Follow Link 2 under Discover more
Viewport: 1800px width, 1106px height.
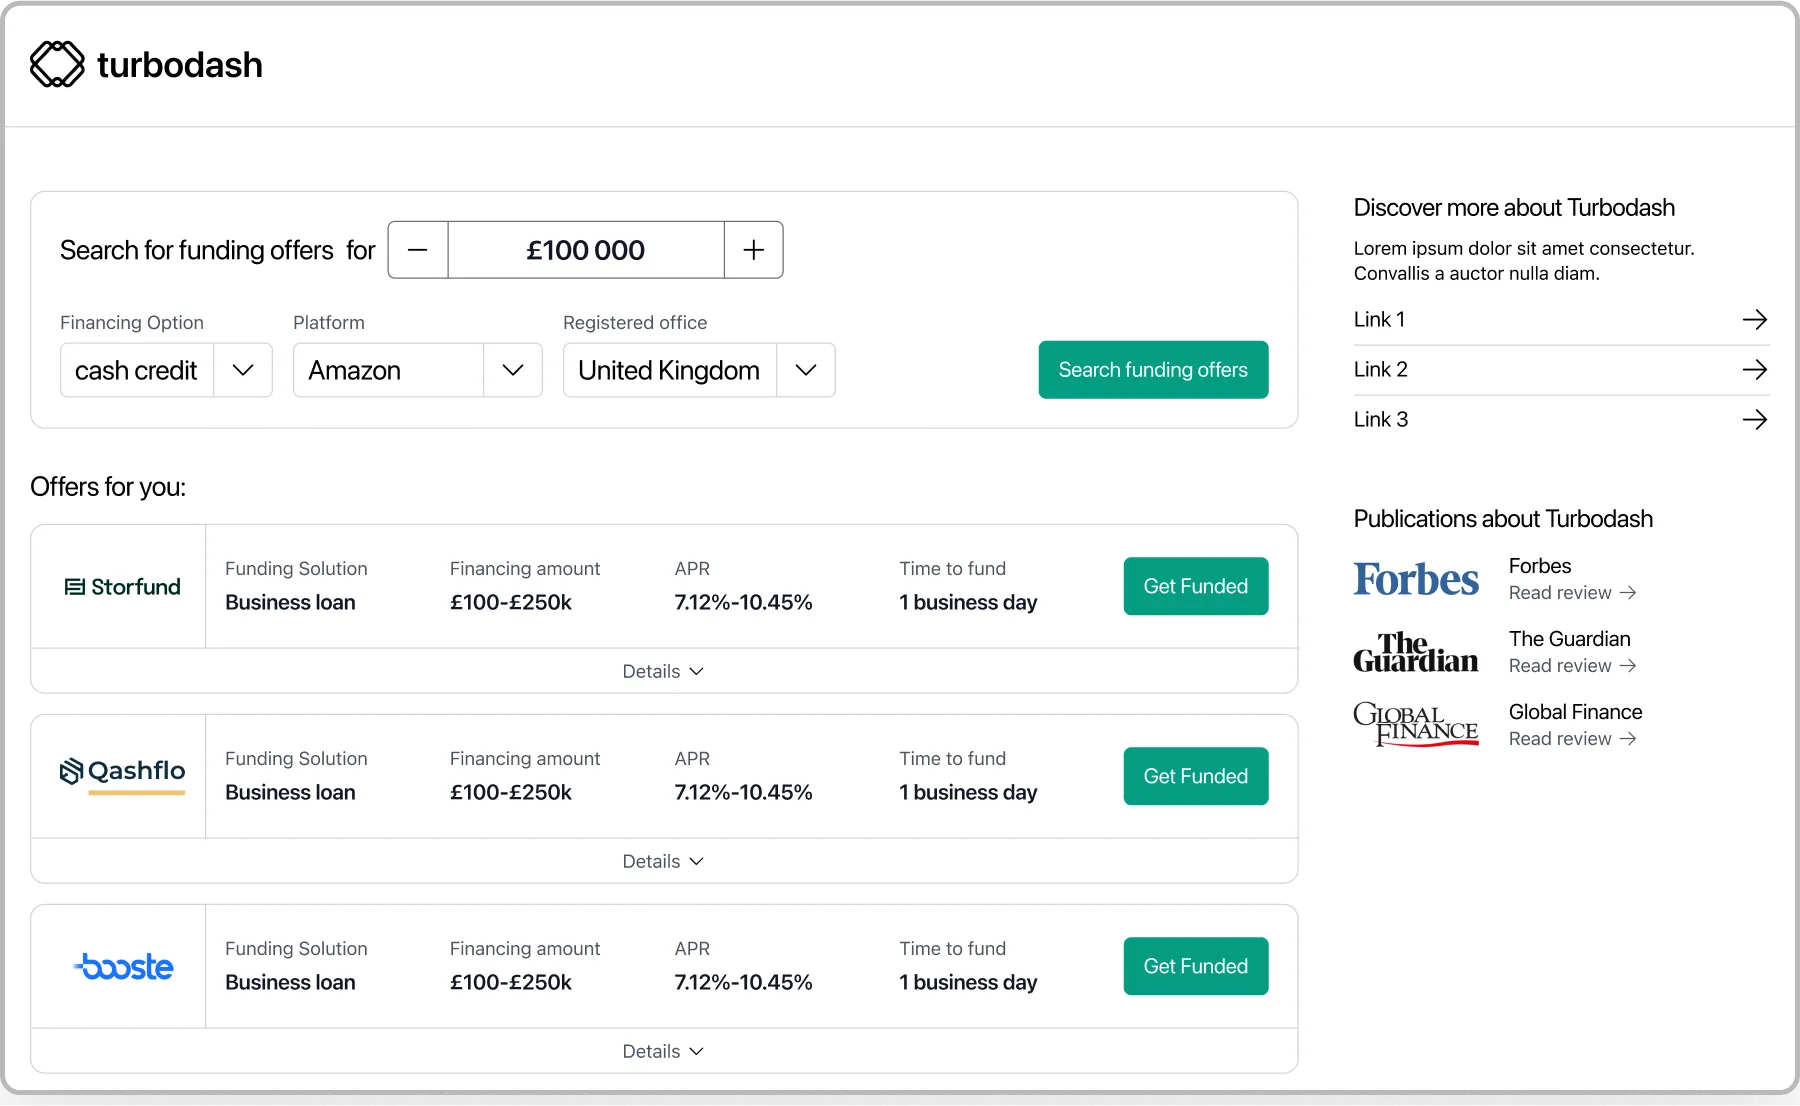[1380, 369]
